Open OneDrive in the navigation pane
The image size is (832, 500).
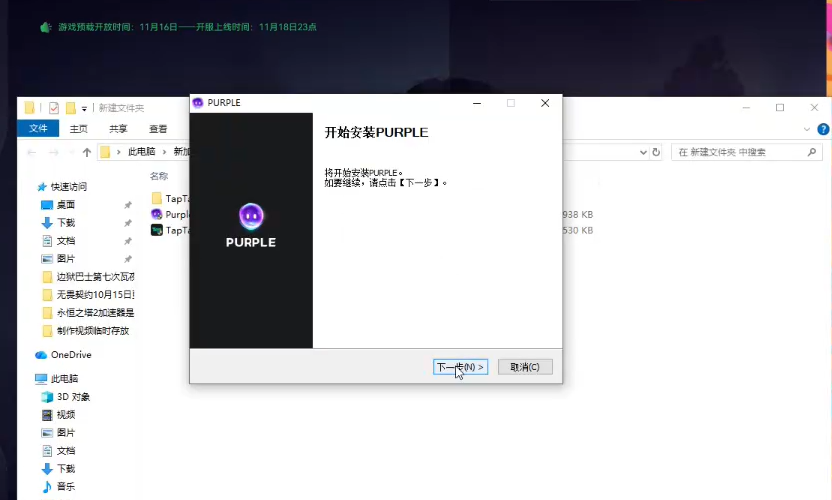point(70,355)
